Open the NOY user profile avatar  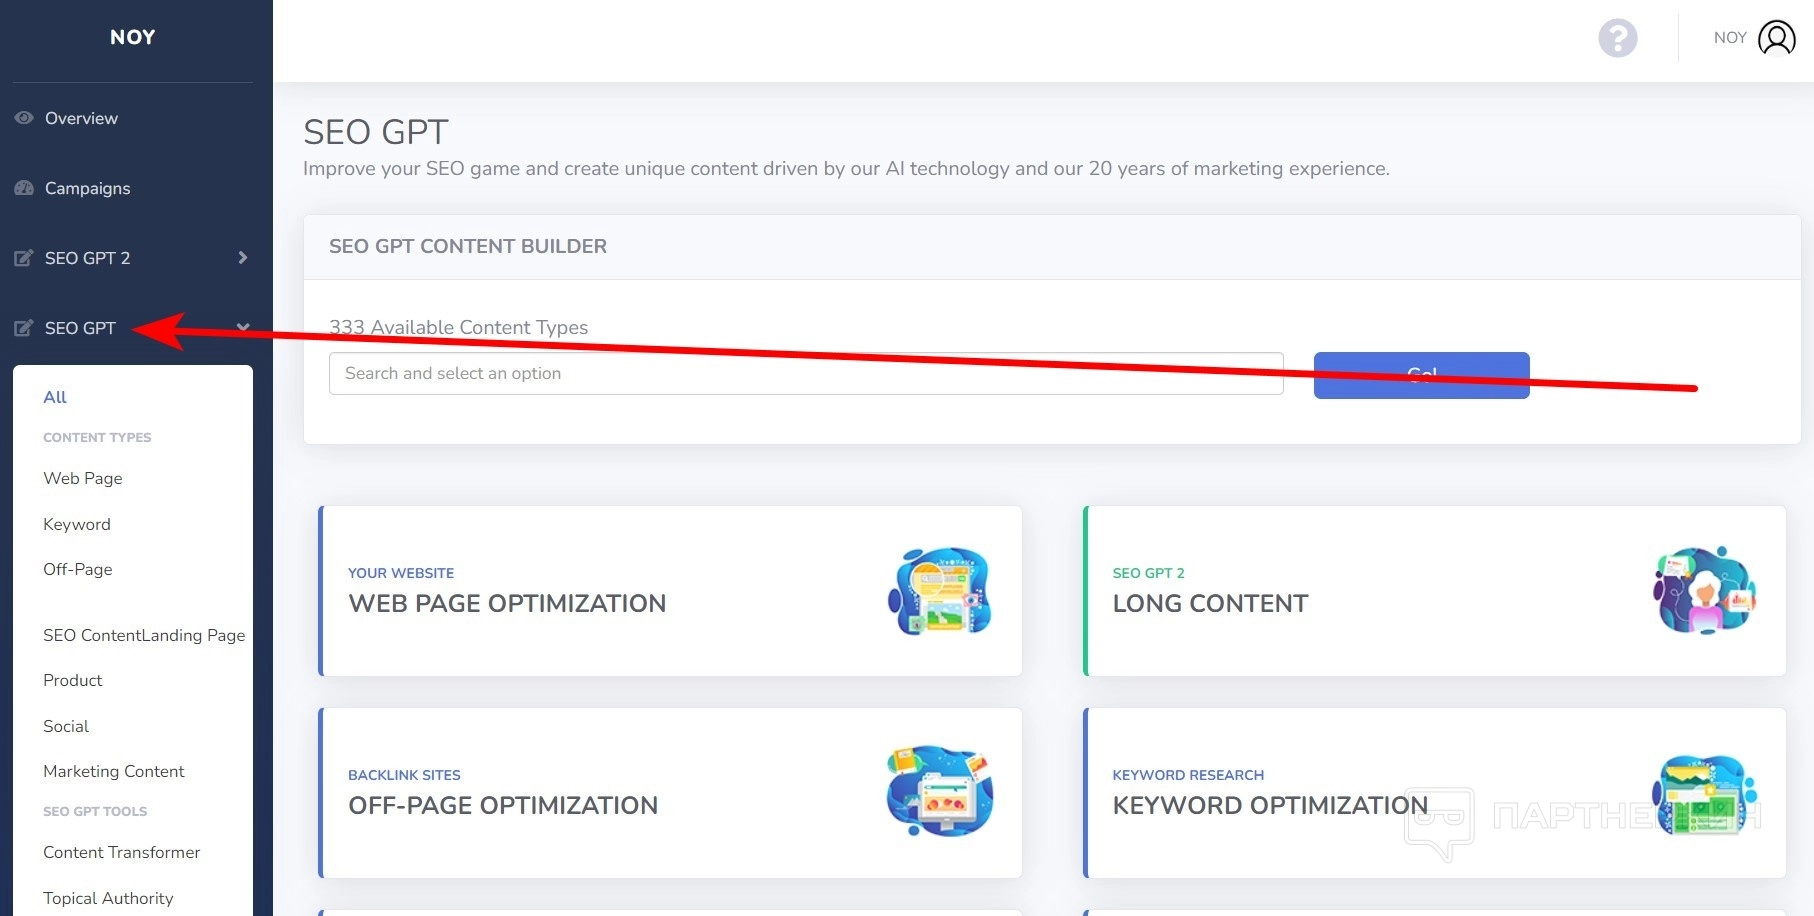pyautogui.click(x=1777, y=38)
